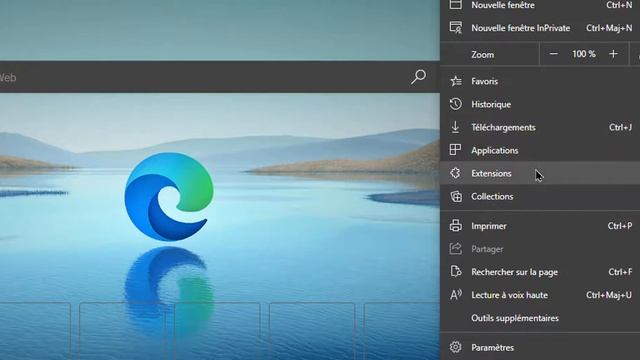The image size is (640, 360).
Task: Click the Paramètres gear icon
Action: [x=456, y=347]
